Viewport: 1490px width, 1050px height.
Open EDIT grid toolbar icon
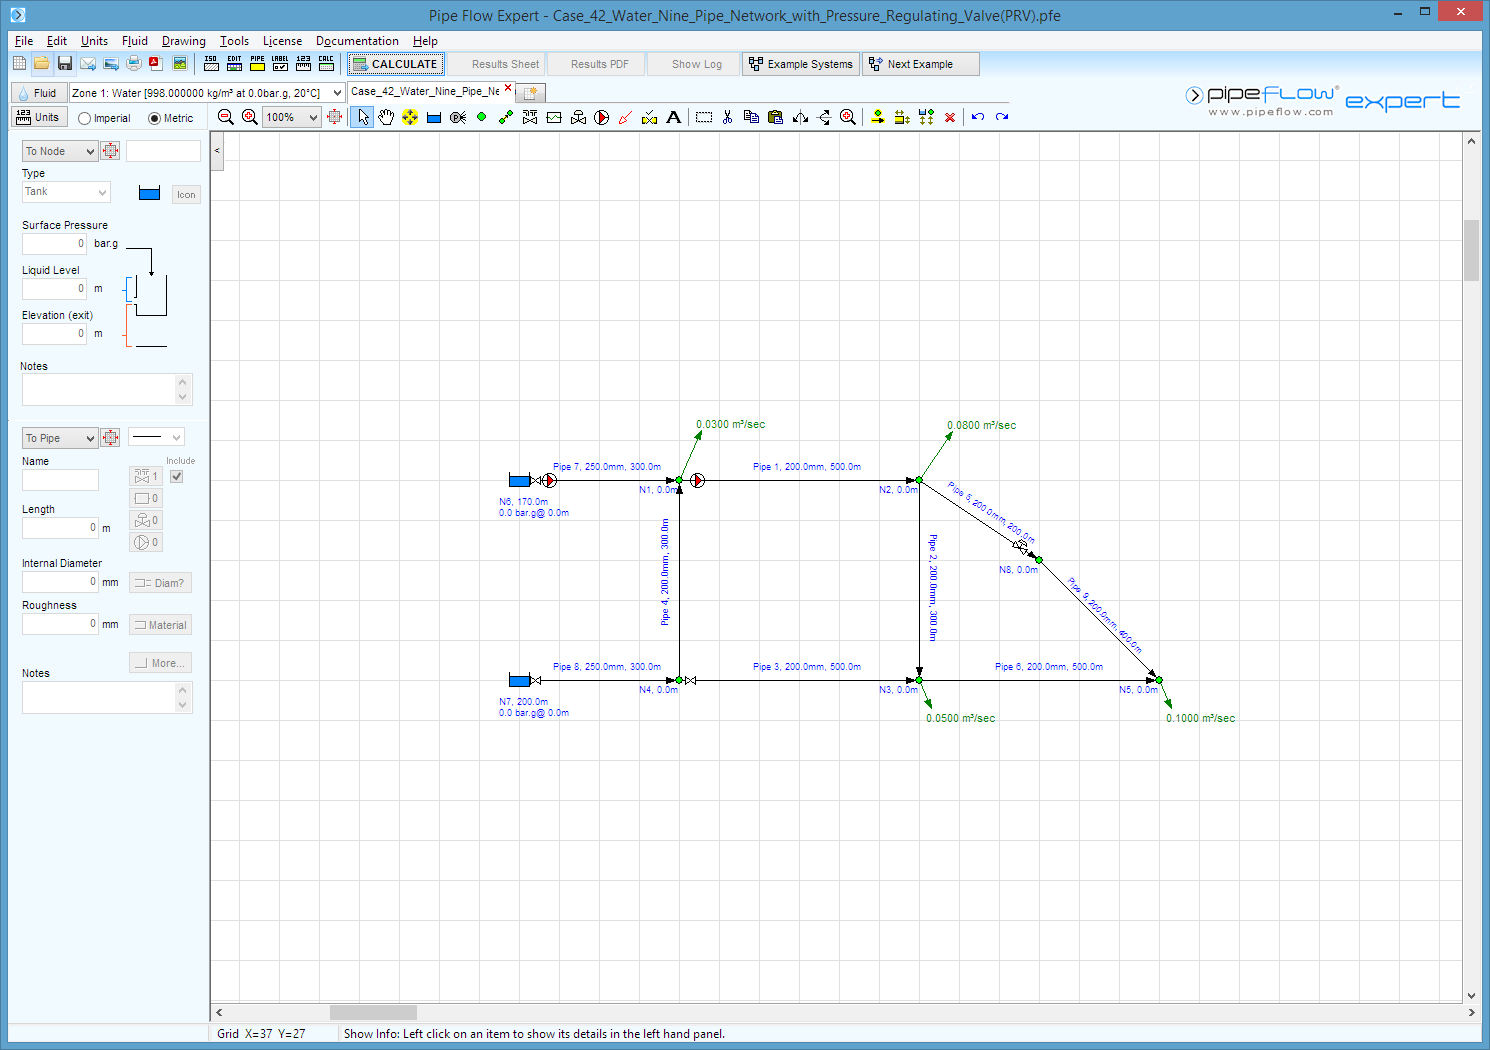click(234, 64)
